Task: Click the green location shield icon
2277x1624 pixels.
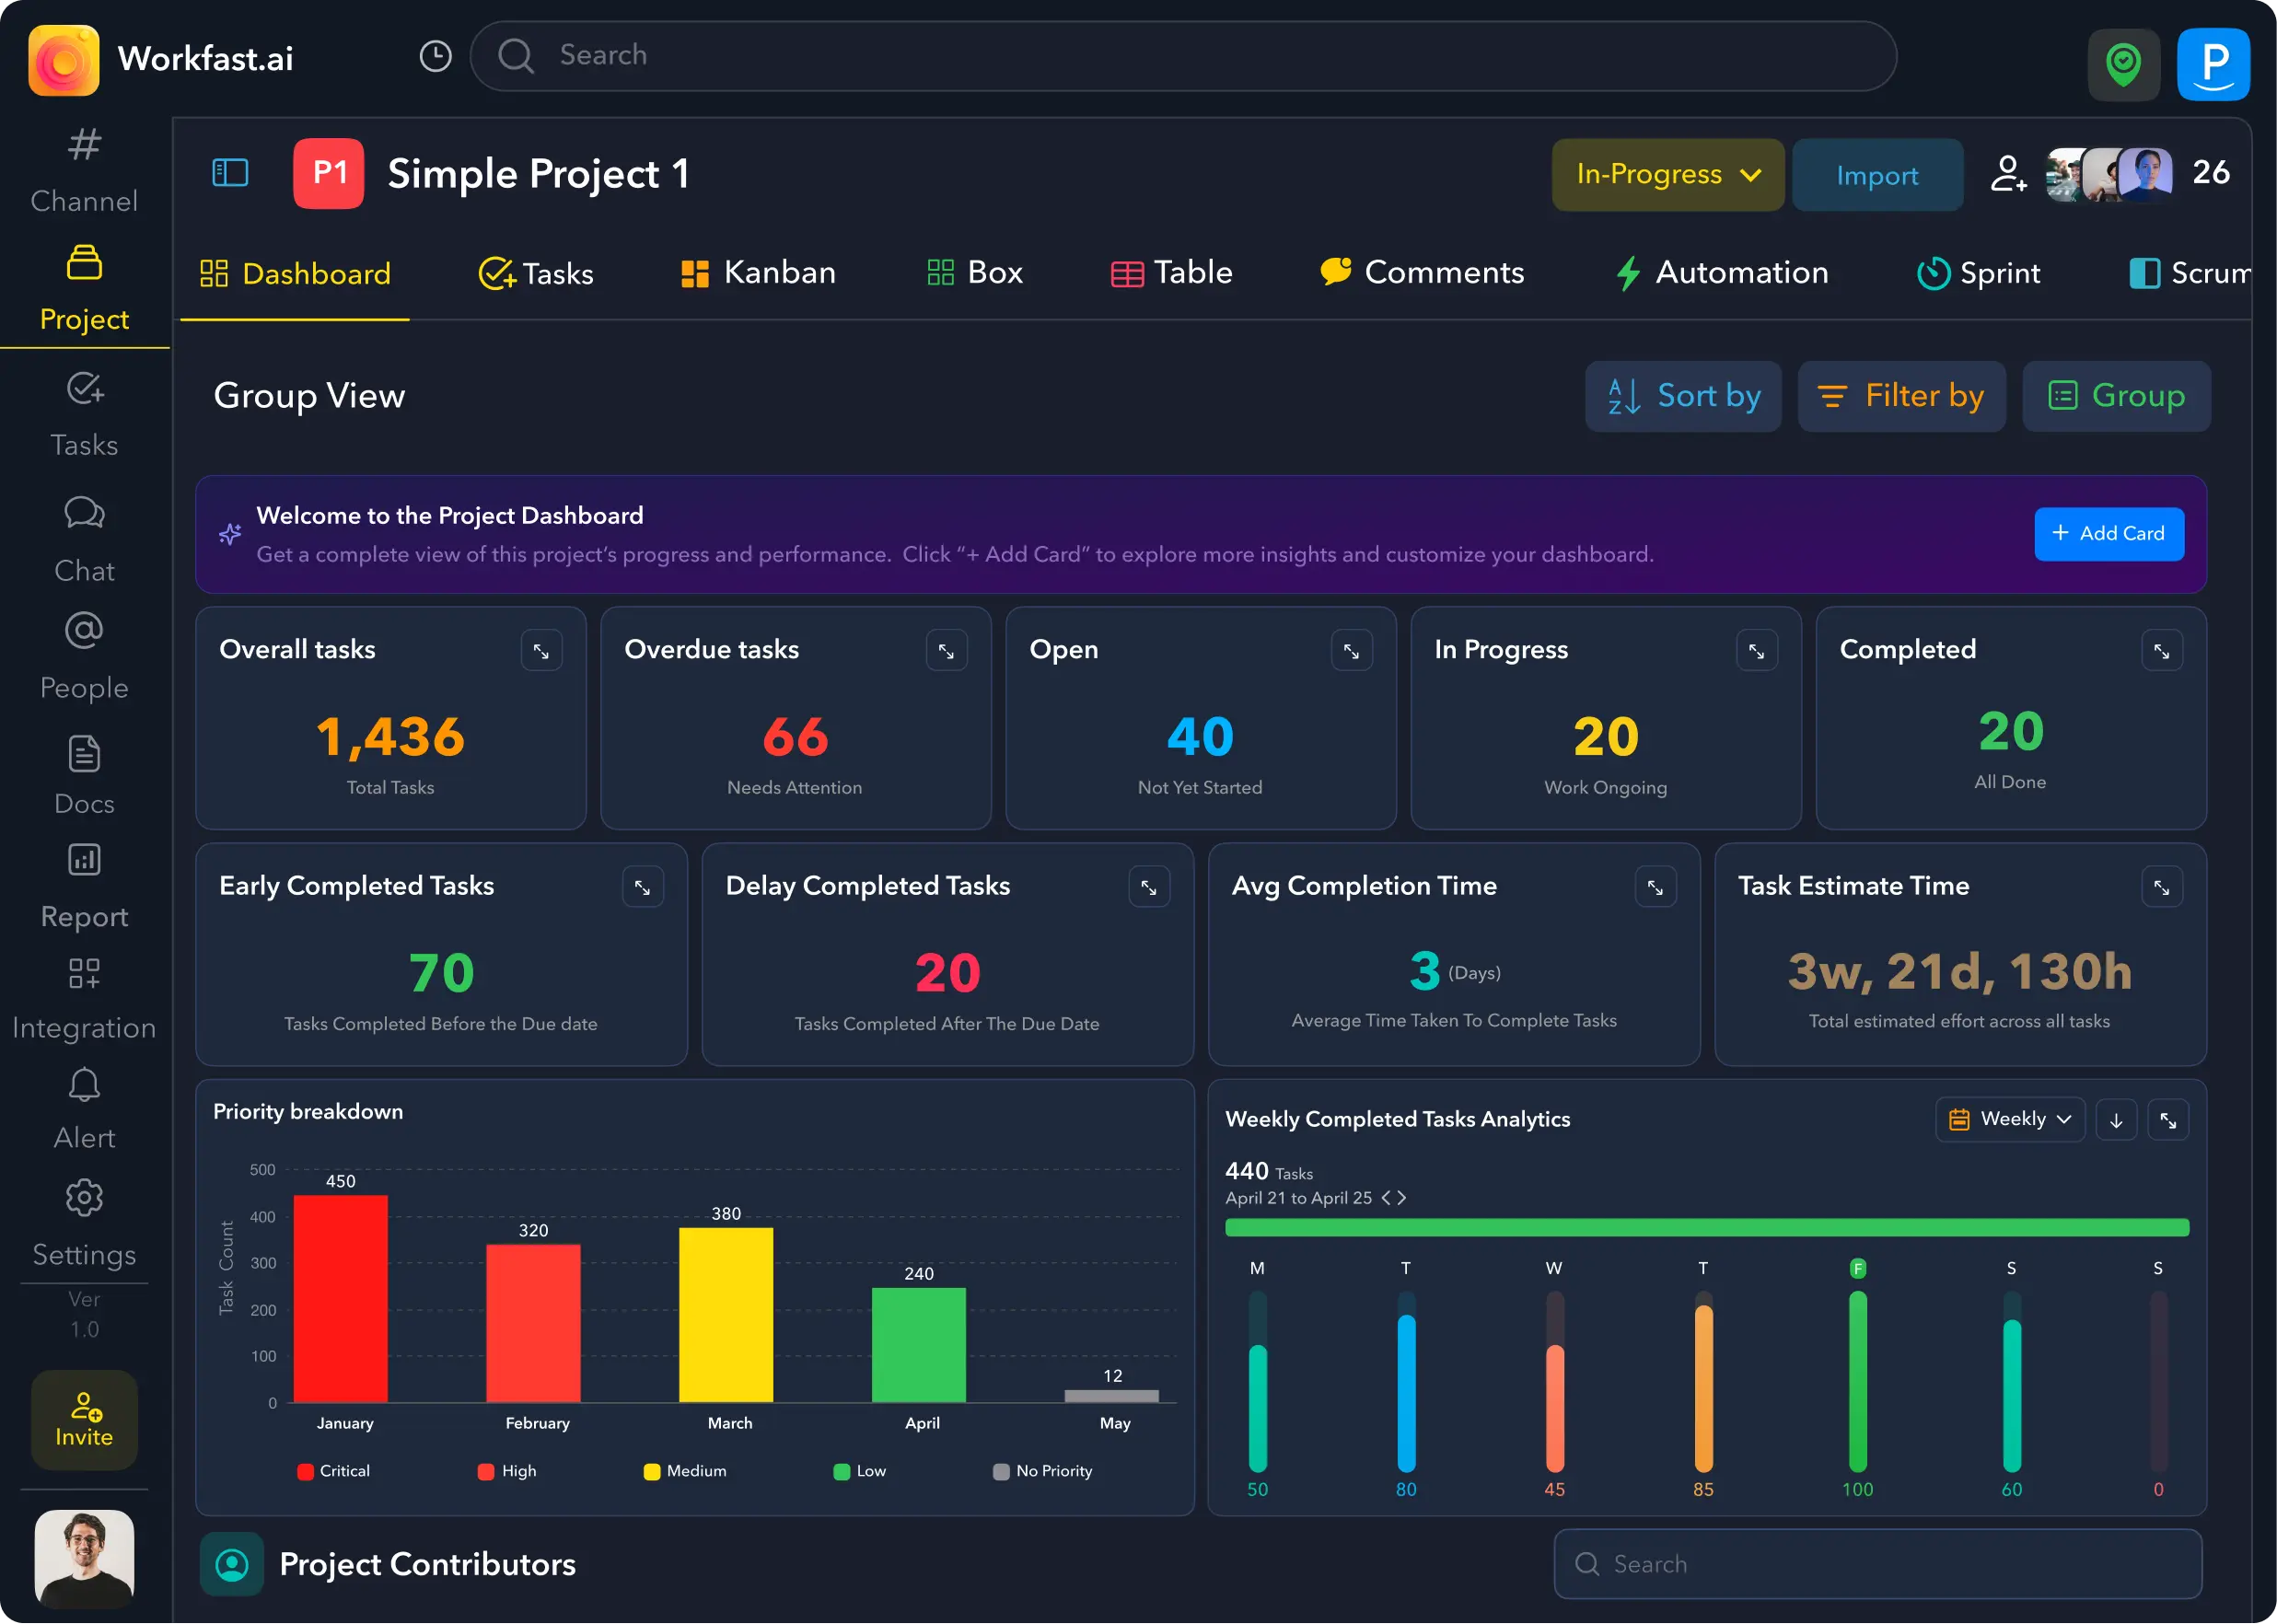Action: [x=2123, y=64]
